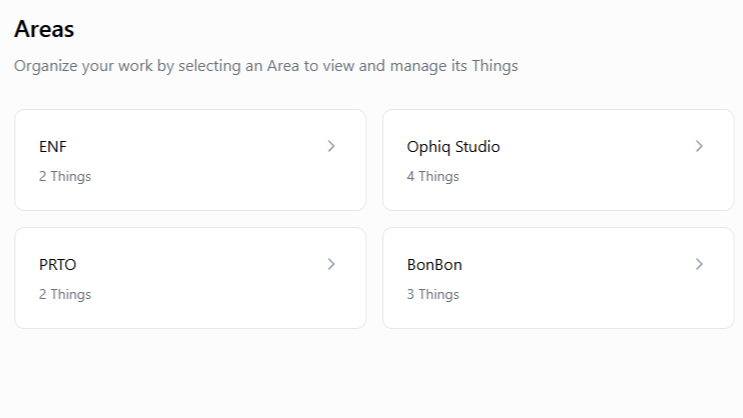The image size is (743, 418).
Task: Open the ENF area by its title
Action: point(53,147)
